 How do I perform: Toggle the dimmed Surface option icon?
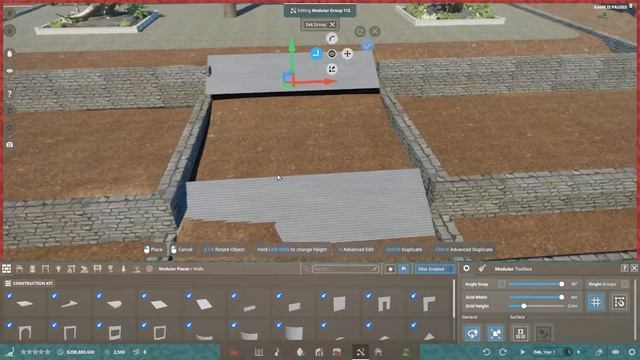tap(544, 333)
